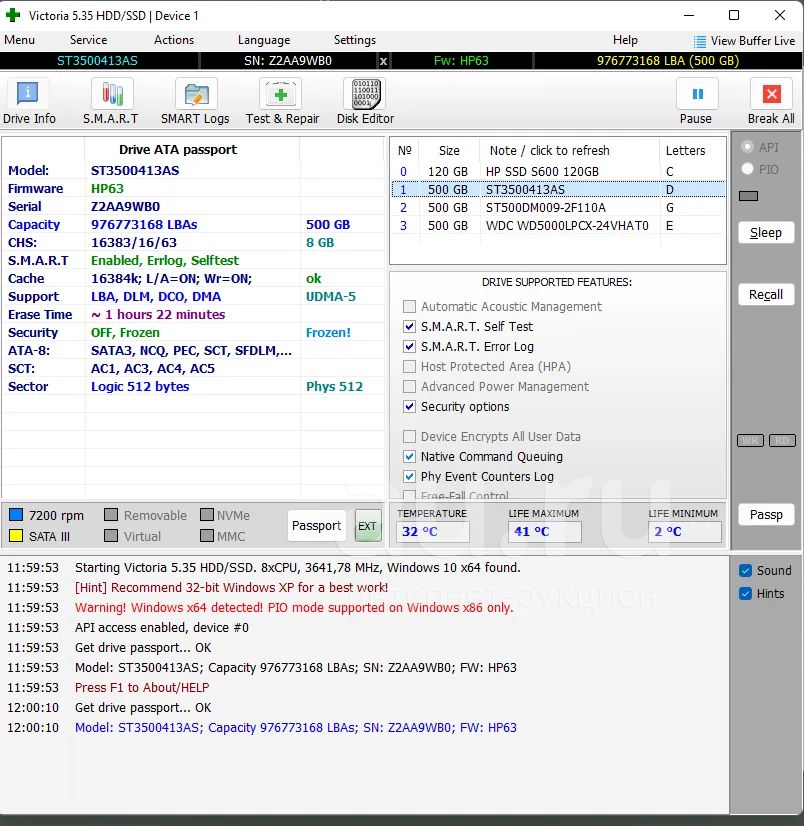This screenshot has width=804, height=826.
Task: Click the green cross Victoria app icon
Action: (x=13, y=15)
